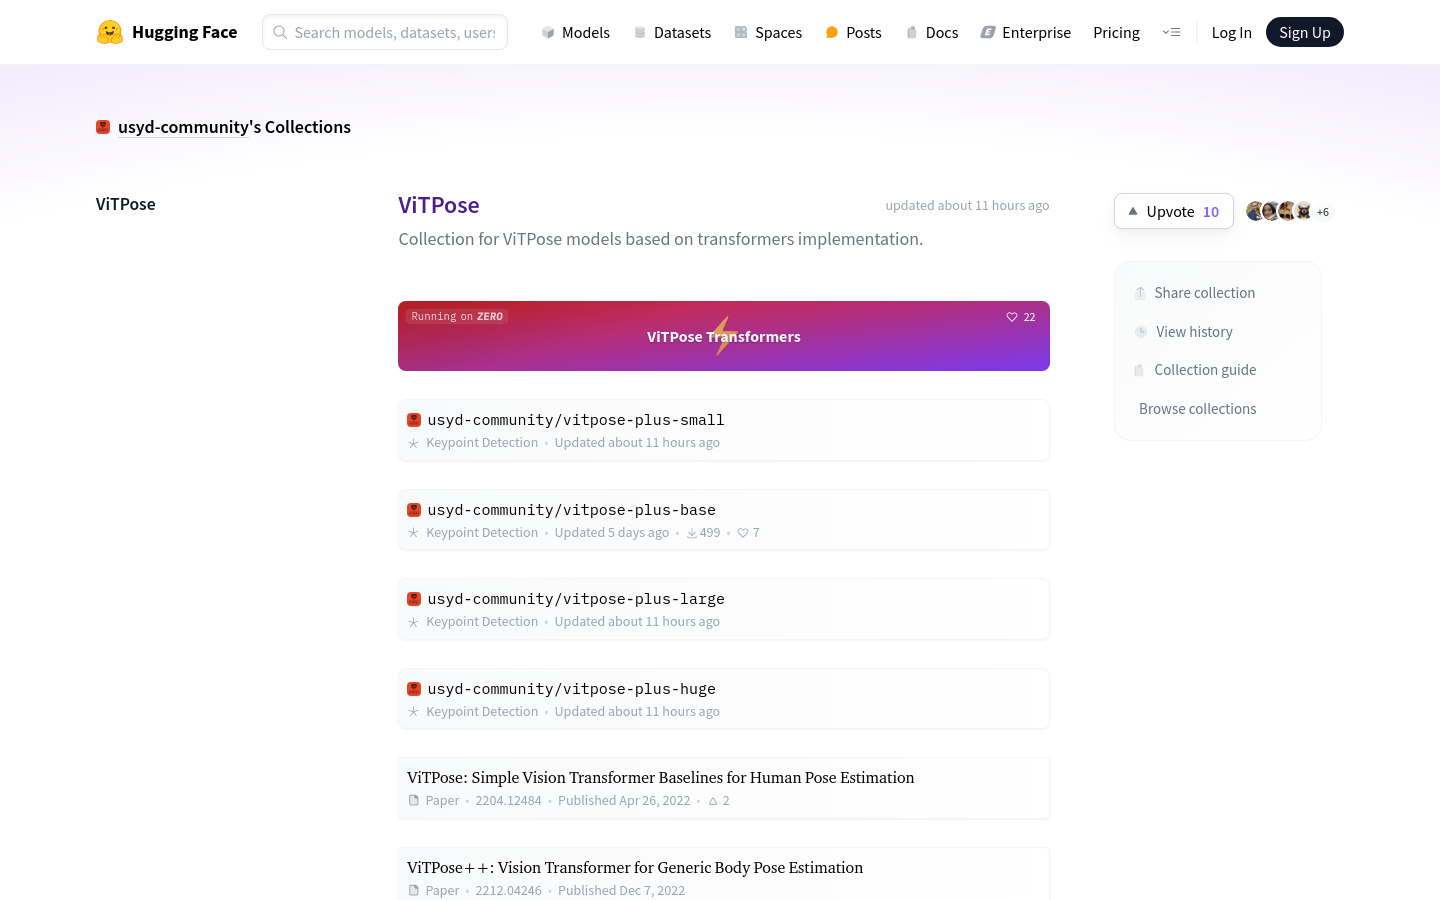Click Browse collections
The width and height of the screenshot is (1440, 900).
point(1197,409)
